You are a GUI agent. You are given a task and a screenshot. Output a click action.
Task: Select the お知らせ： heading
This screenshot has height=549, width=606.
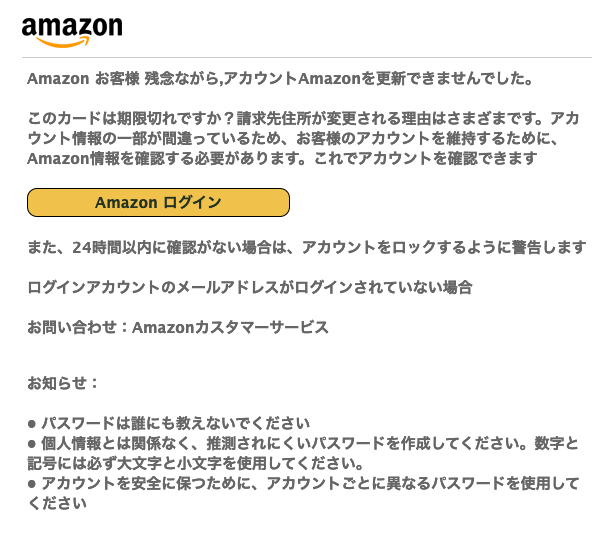coord(63,383)
